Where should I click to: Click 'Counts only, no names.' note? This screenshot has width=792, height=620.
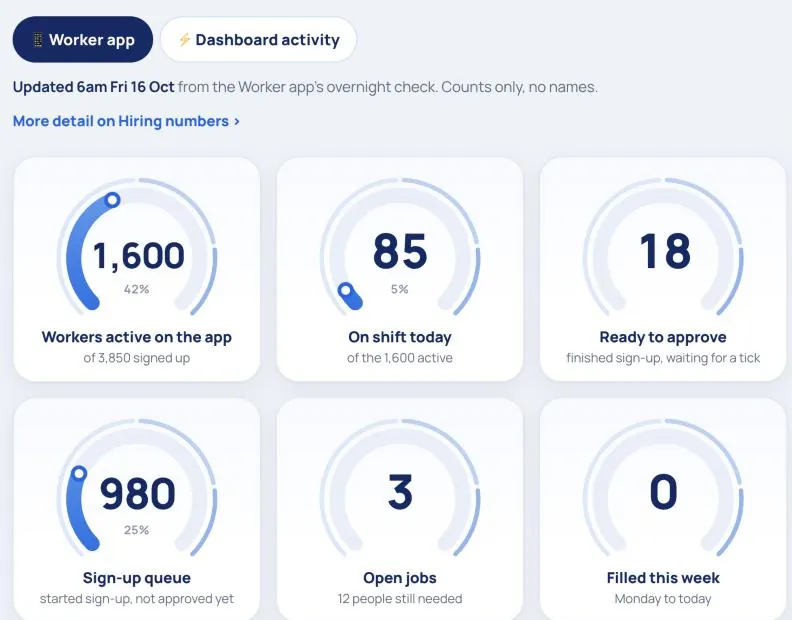519,87
